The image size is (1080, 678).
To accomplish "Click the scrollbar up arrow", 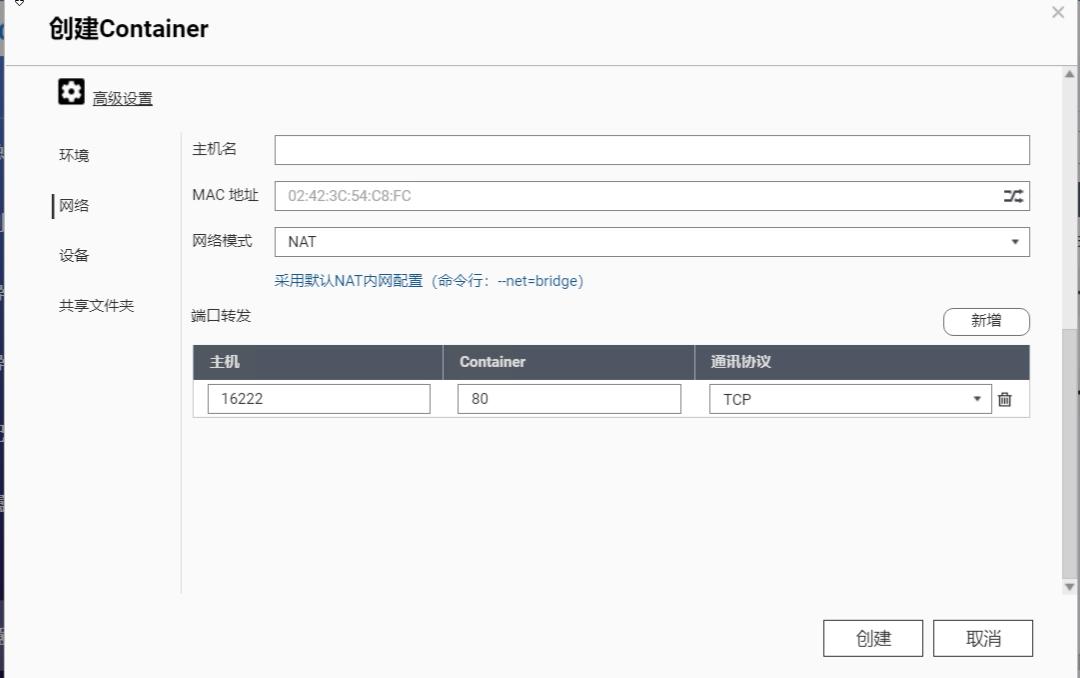I will coord(1070,72).
